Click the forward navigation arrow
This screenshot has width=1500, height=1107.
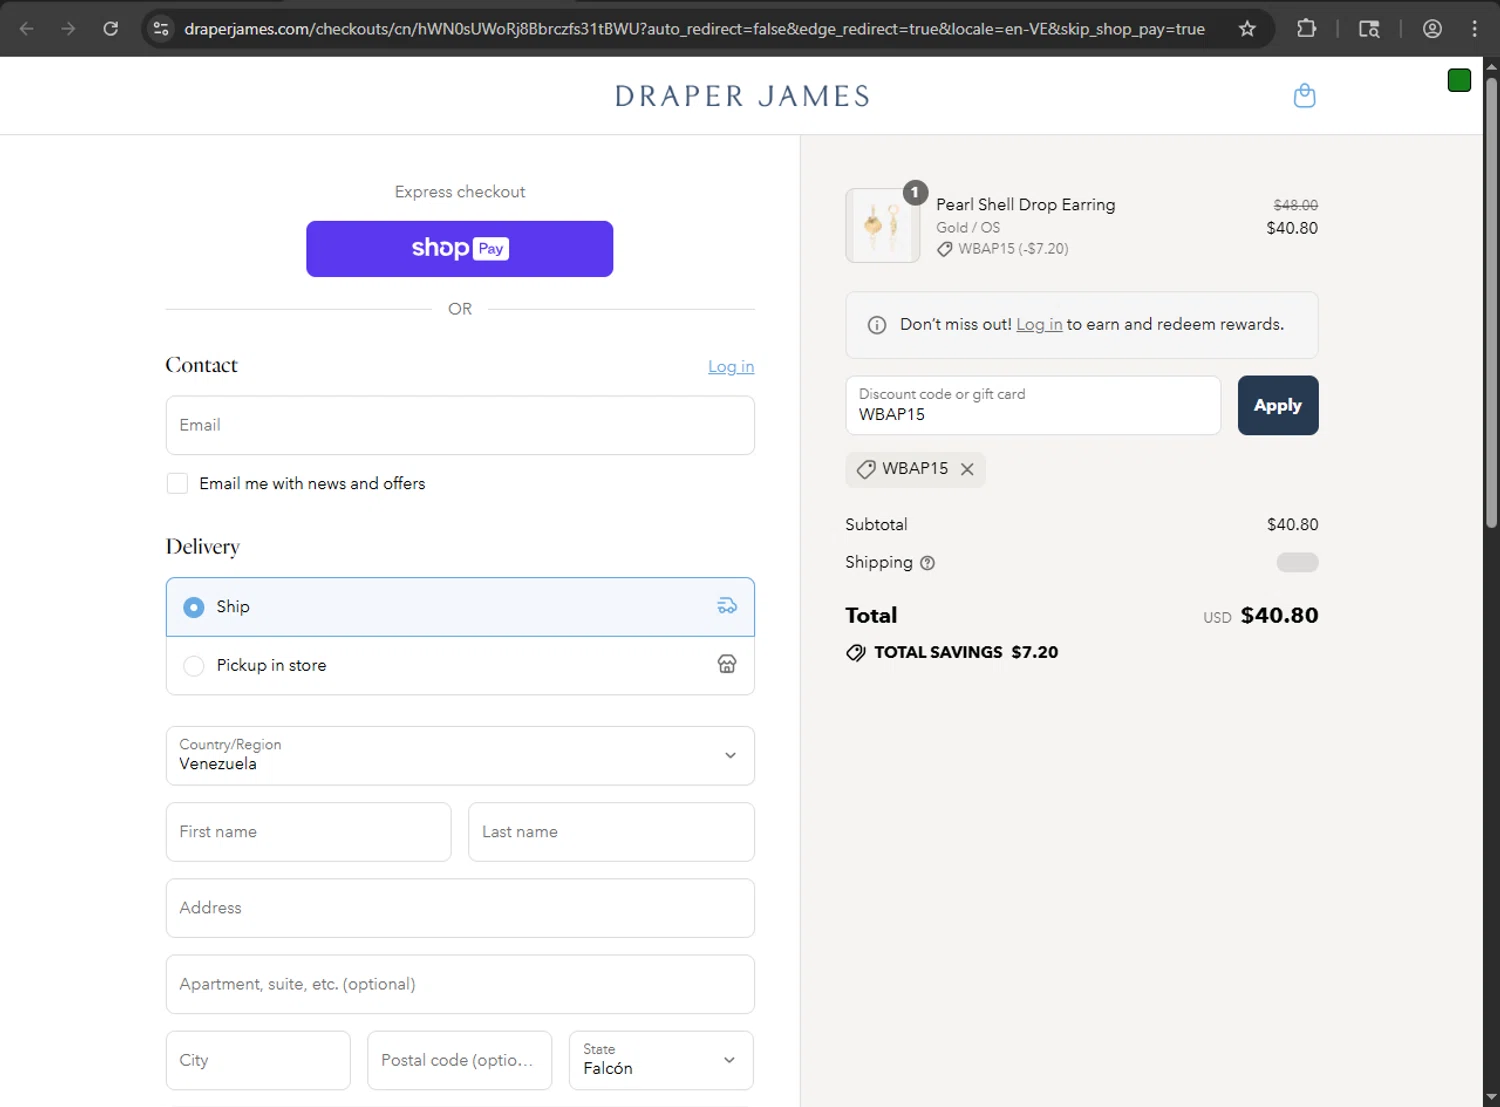click(68, 29)
